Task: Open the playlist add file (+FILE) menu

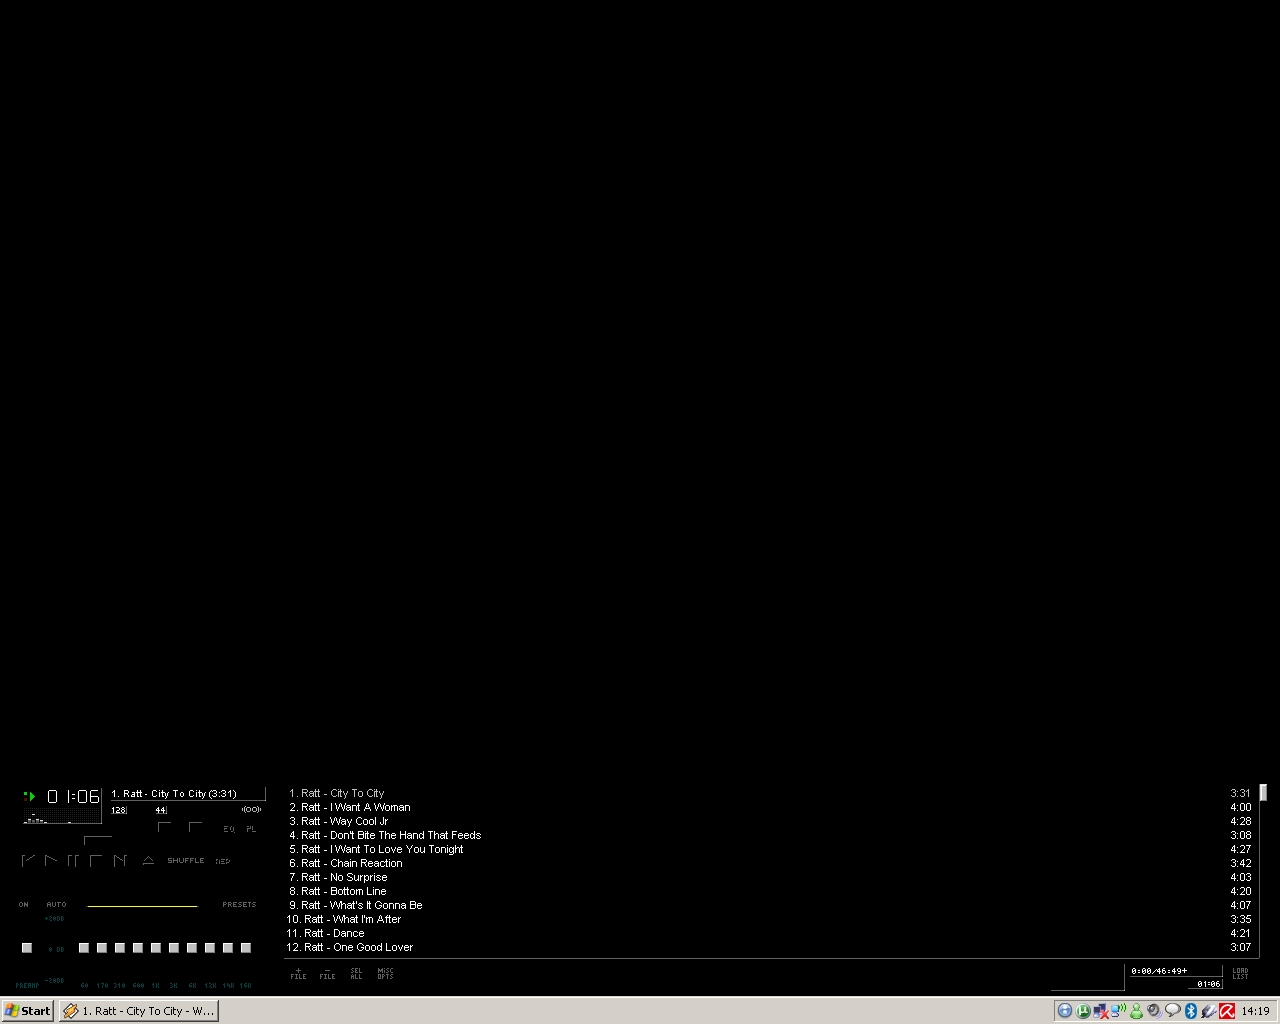Action: pyautogui.click(x=298, y=973)
